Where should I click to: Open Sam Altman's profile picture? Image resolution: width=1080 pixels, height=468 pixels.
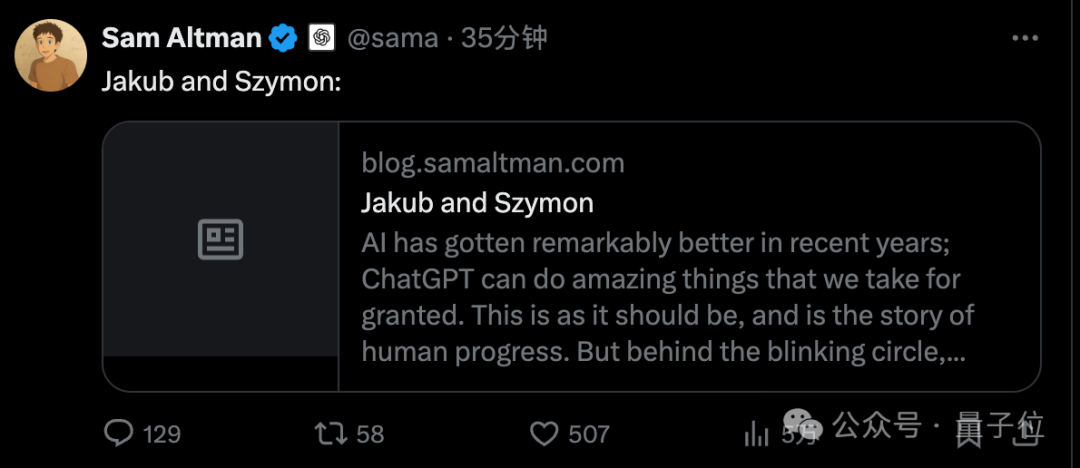point(50,55)
